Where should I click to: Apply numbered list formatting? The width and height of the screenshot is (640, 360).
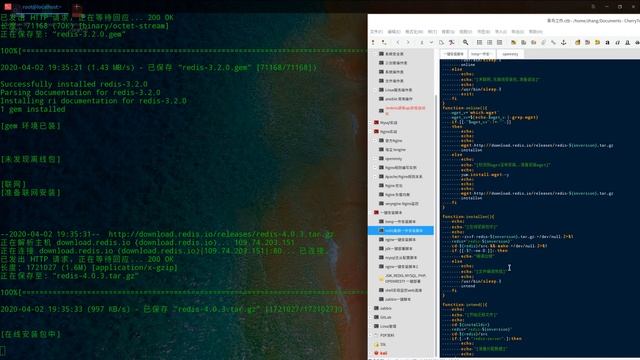click(x=489, y=42)
